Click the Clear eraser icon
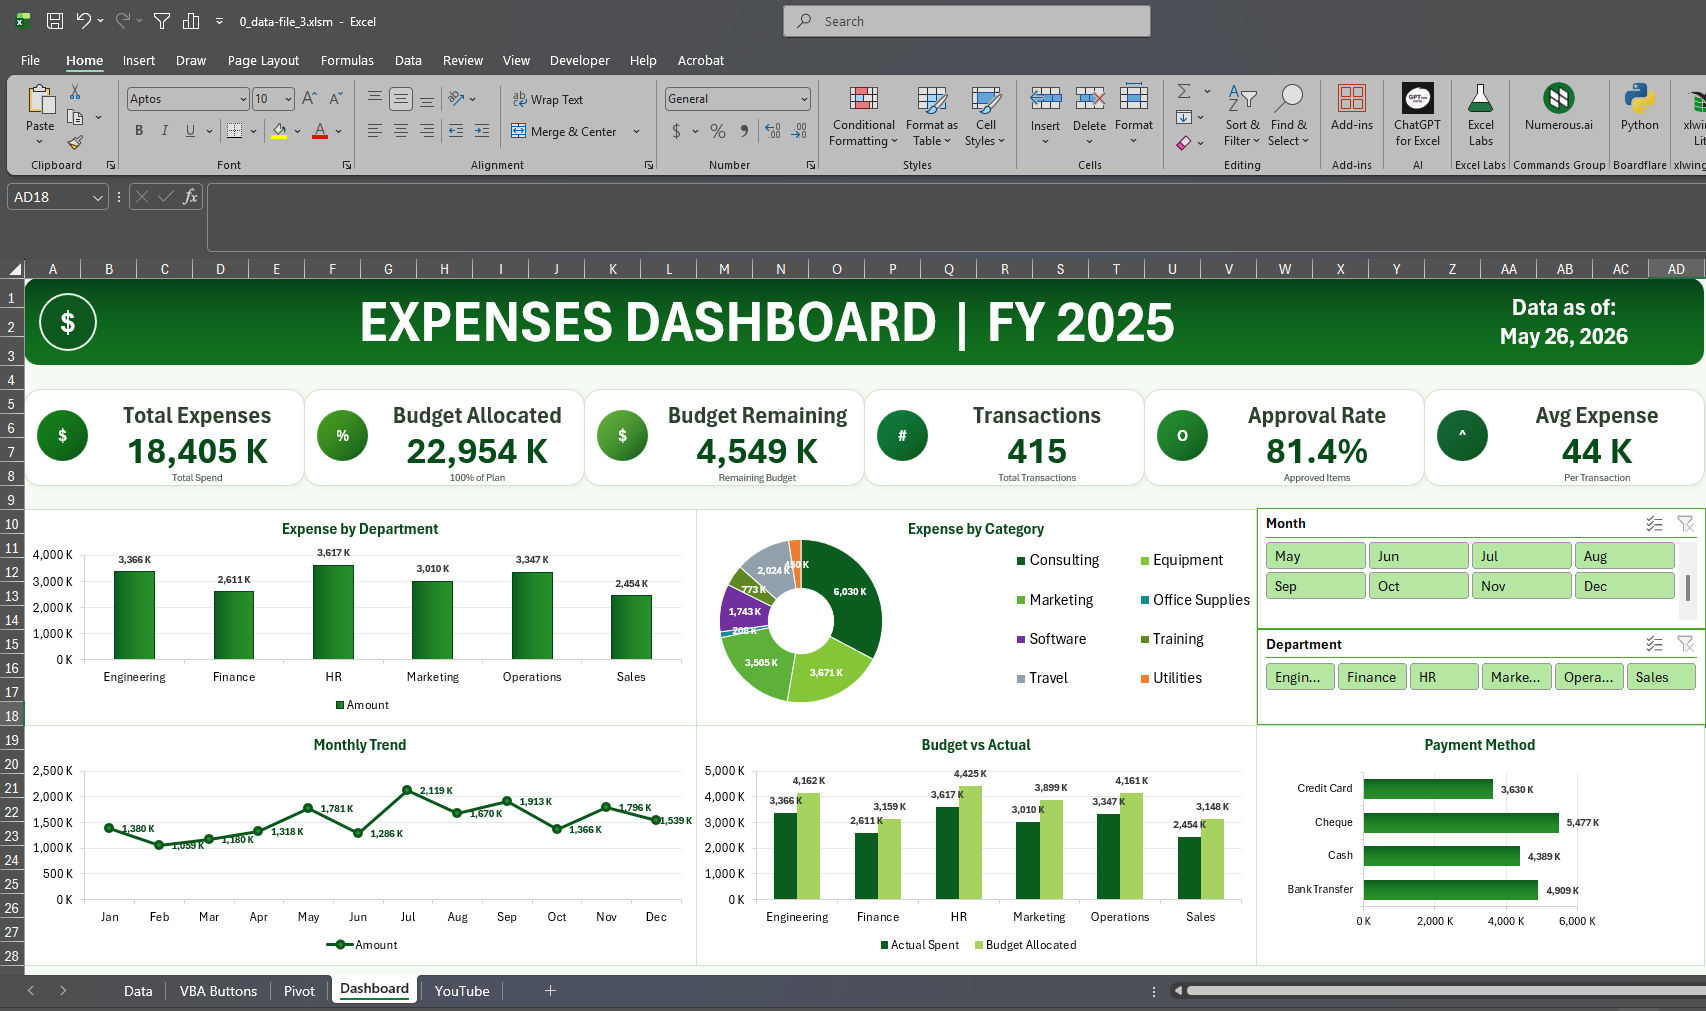The height and width of the screenshot is (1011, 1706). pos(1184,143)
